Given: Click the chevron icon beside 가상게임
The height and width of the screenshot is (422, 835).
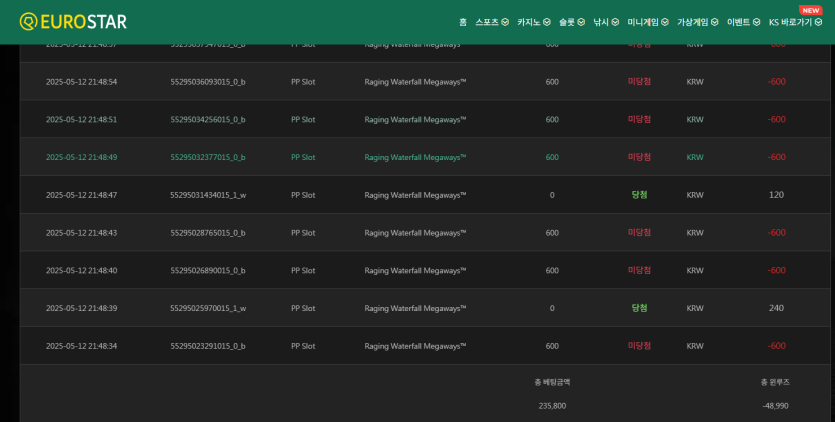Looking at the screenshot, I should 714,22.
